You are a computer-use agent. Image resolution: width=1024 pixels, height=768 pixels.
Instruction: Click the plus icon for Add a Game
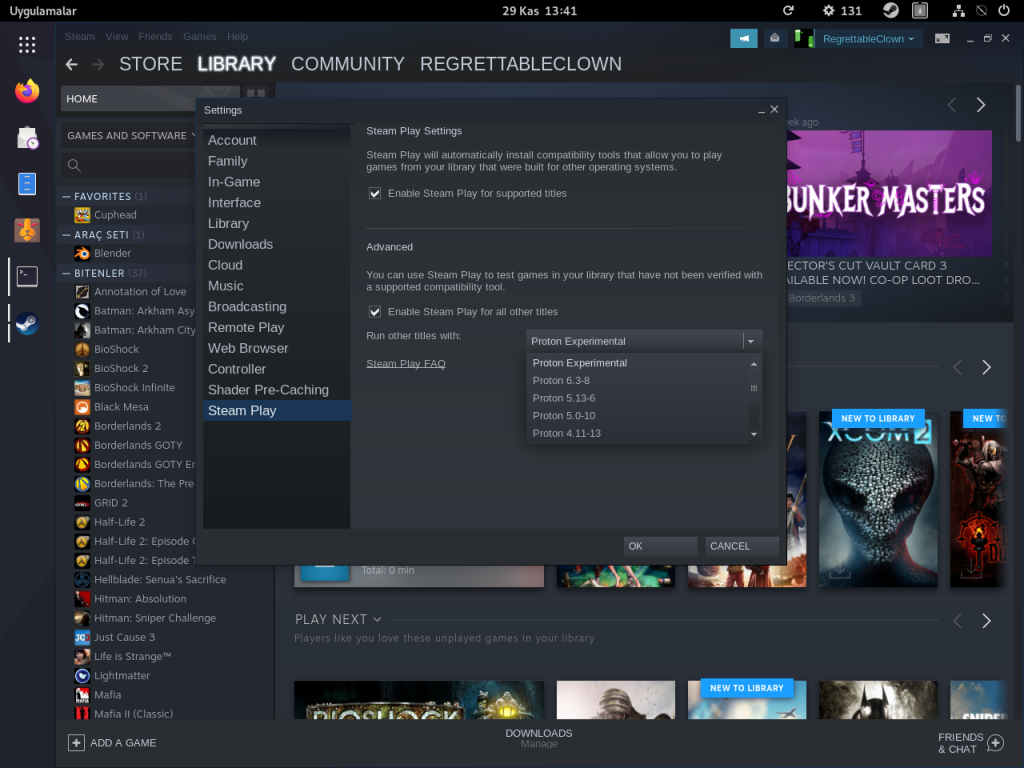(76, 743)
